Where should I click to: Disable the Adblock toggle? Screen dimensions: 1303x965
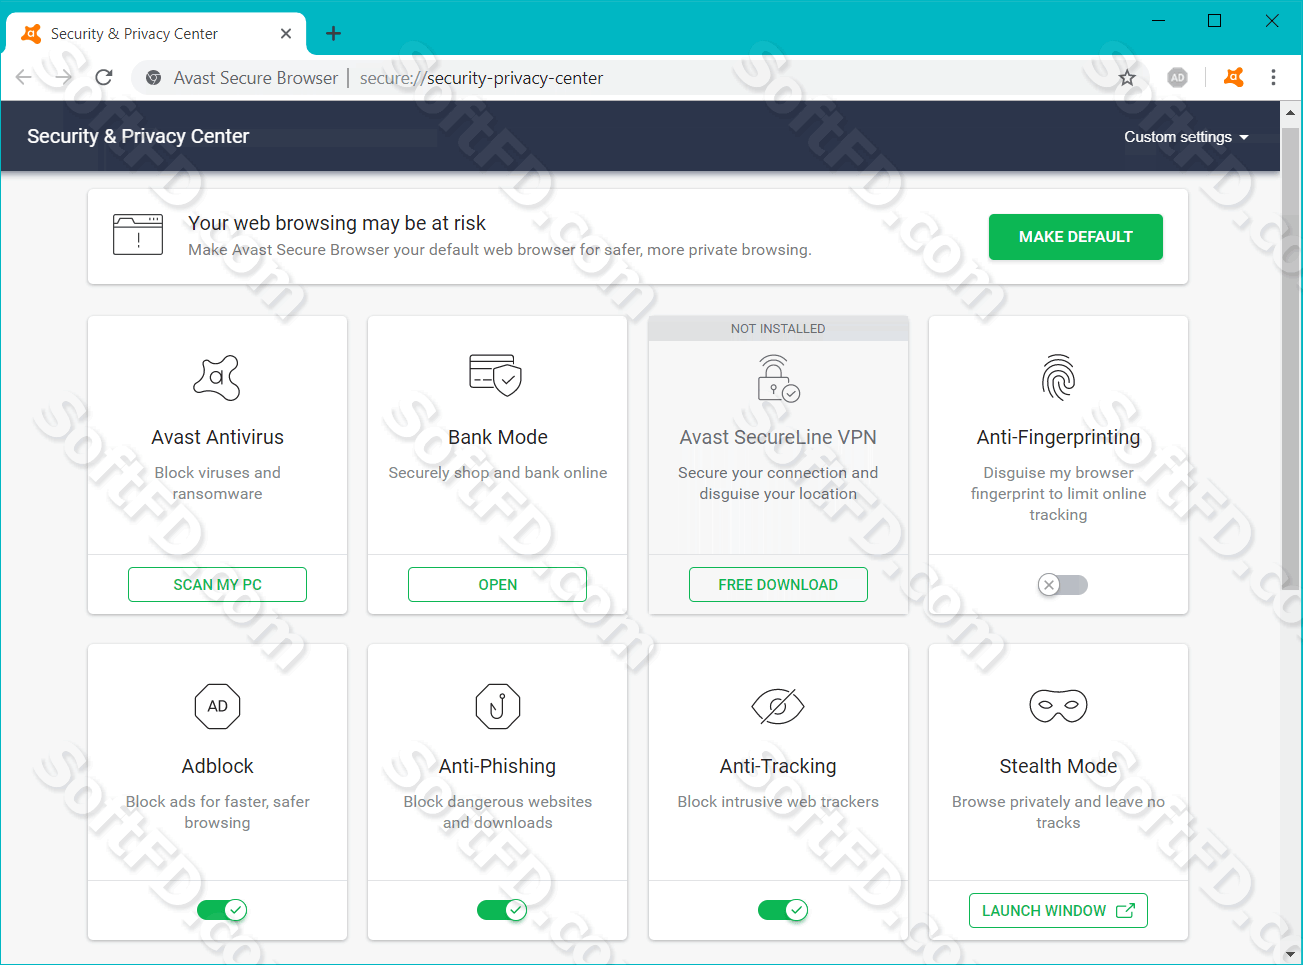(x=222, y=910)
